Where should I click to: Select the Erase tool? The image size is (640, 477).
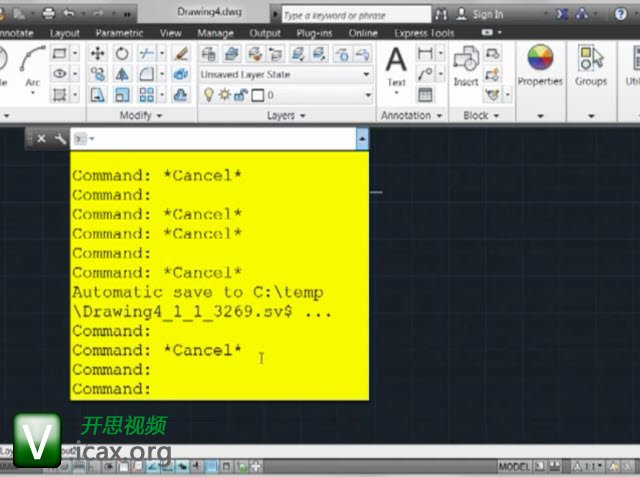[x=180, y=53]
